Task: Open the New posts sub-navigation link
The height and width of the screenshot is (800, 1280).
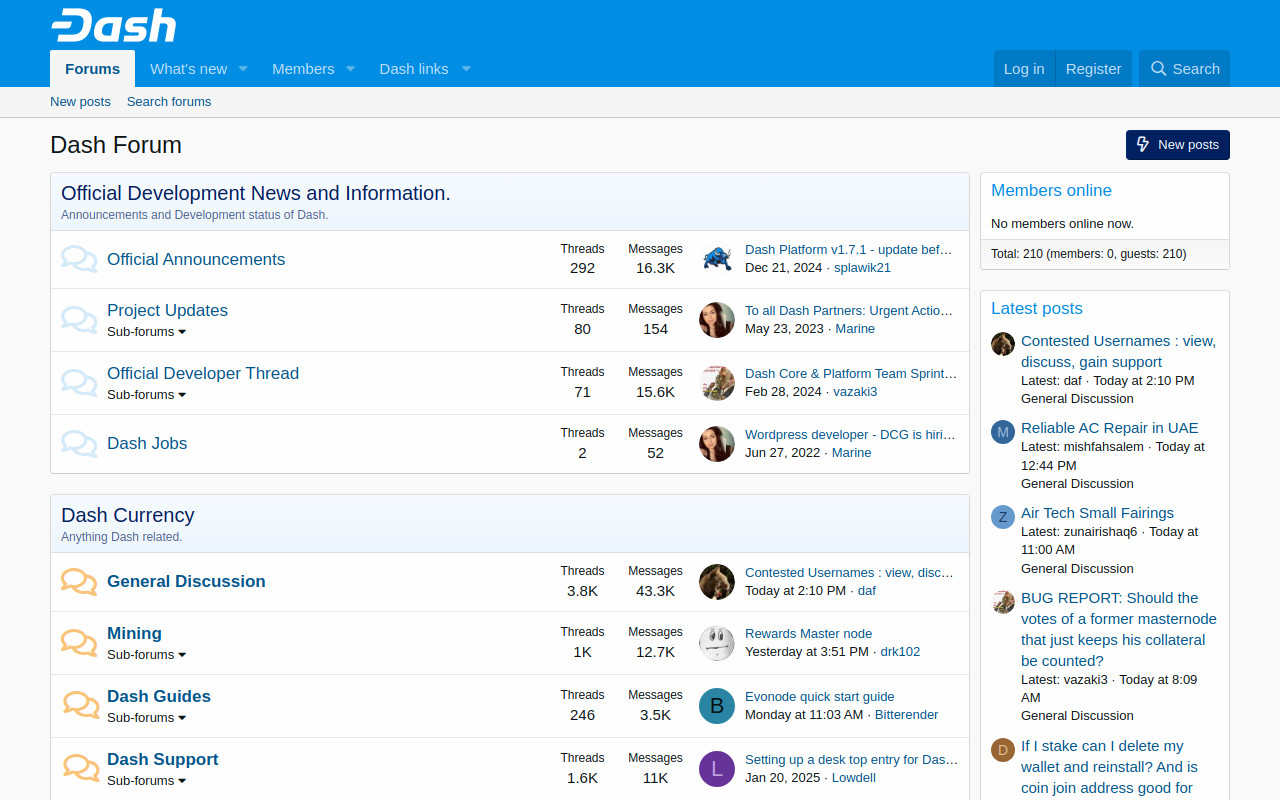Action: [x=80, y=102]
